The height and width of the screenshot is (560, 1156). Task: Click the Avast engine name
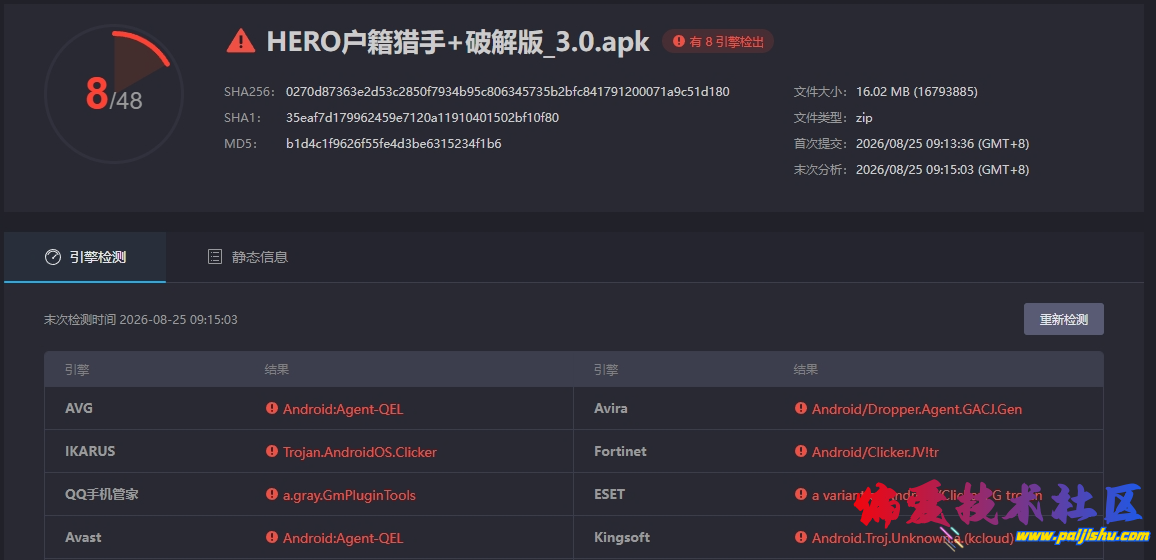(83, 537)
